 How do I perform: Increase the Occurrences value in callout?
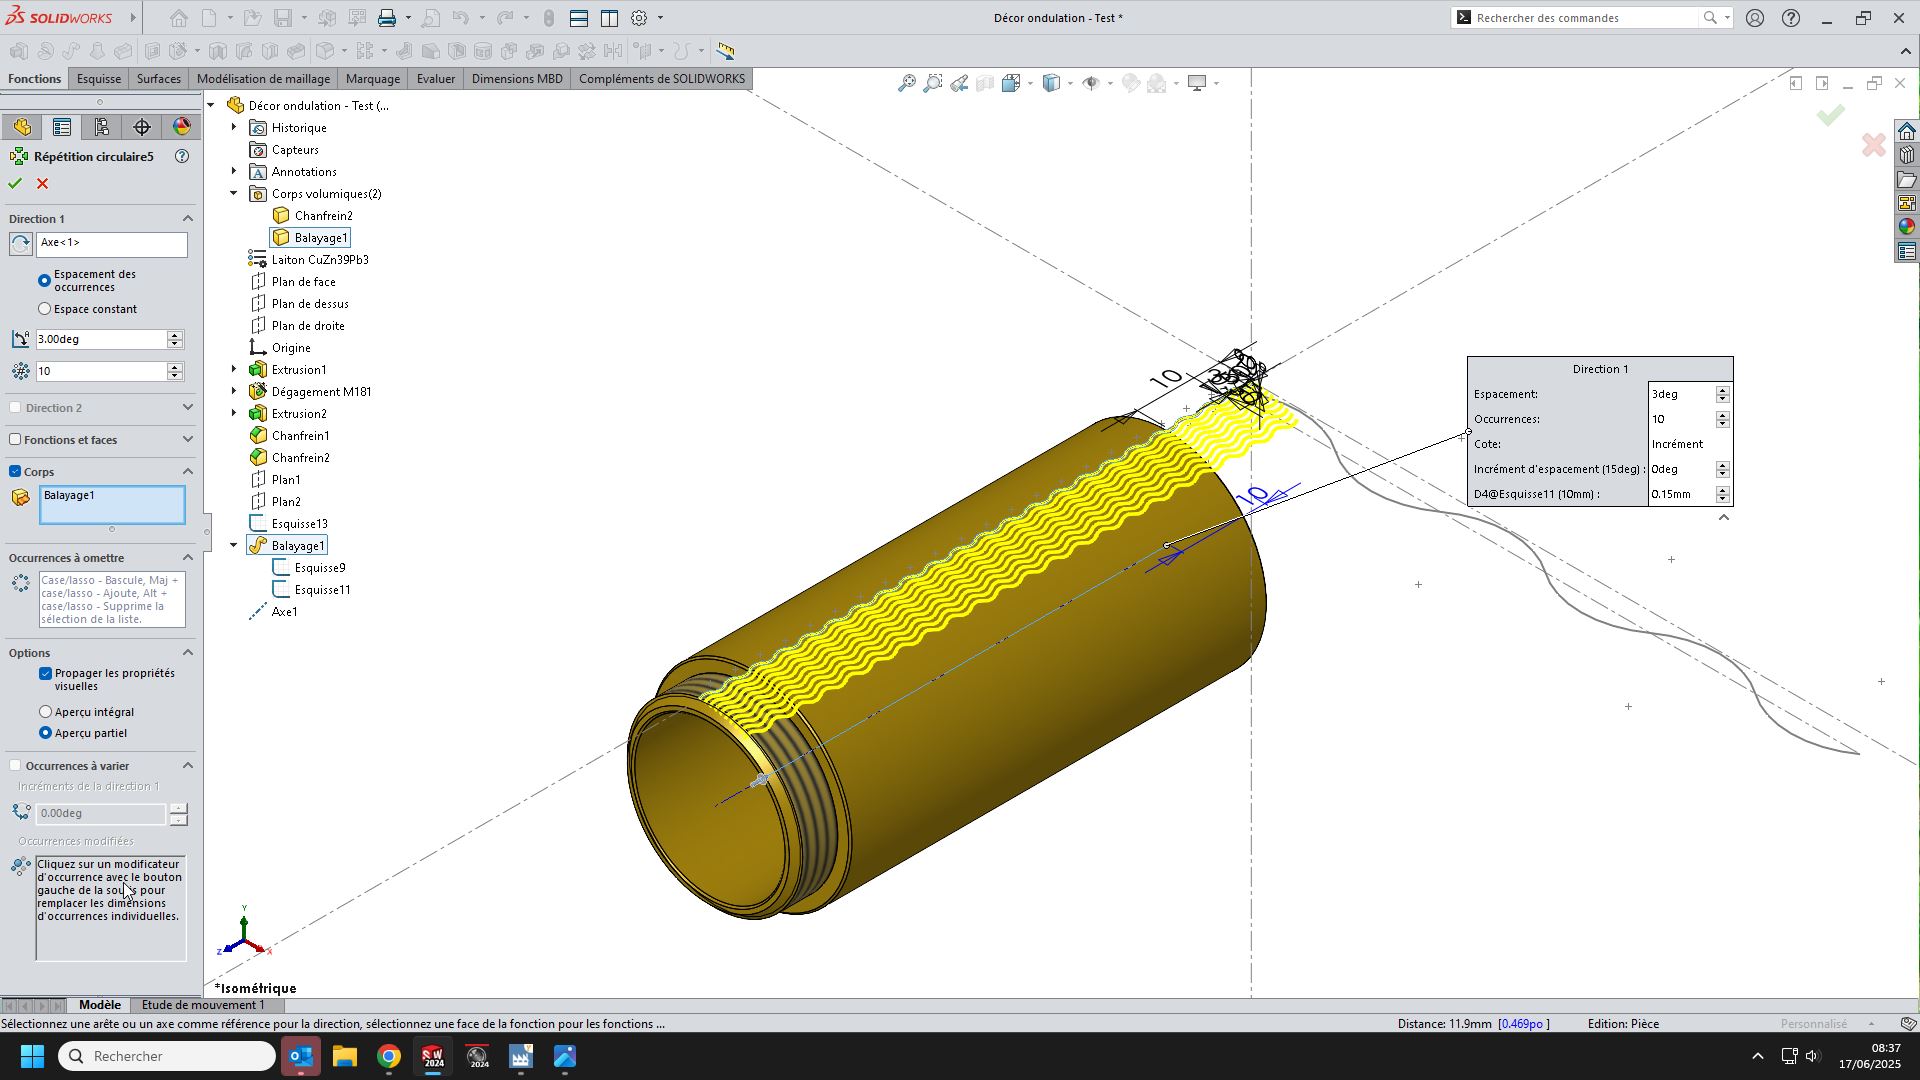click(x=1722, y=415)
